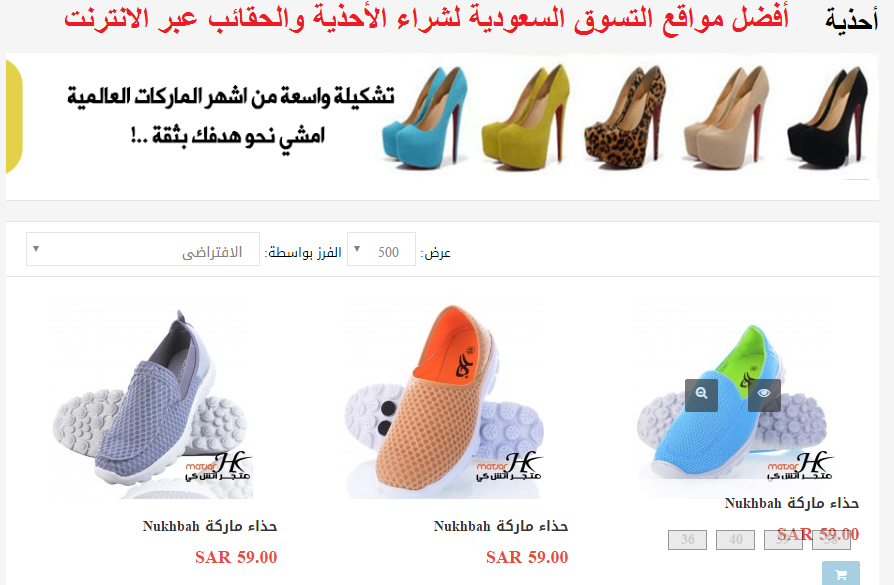Screen dimensions: 894x585
Task: Open the blue mesh shoe product image
Action: pyautogui.click(x=735, y=402)
